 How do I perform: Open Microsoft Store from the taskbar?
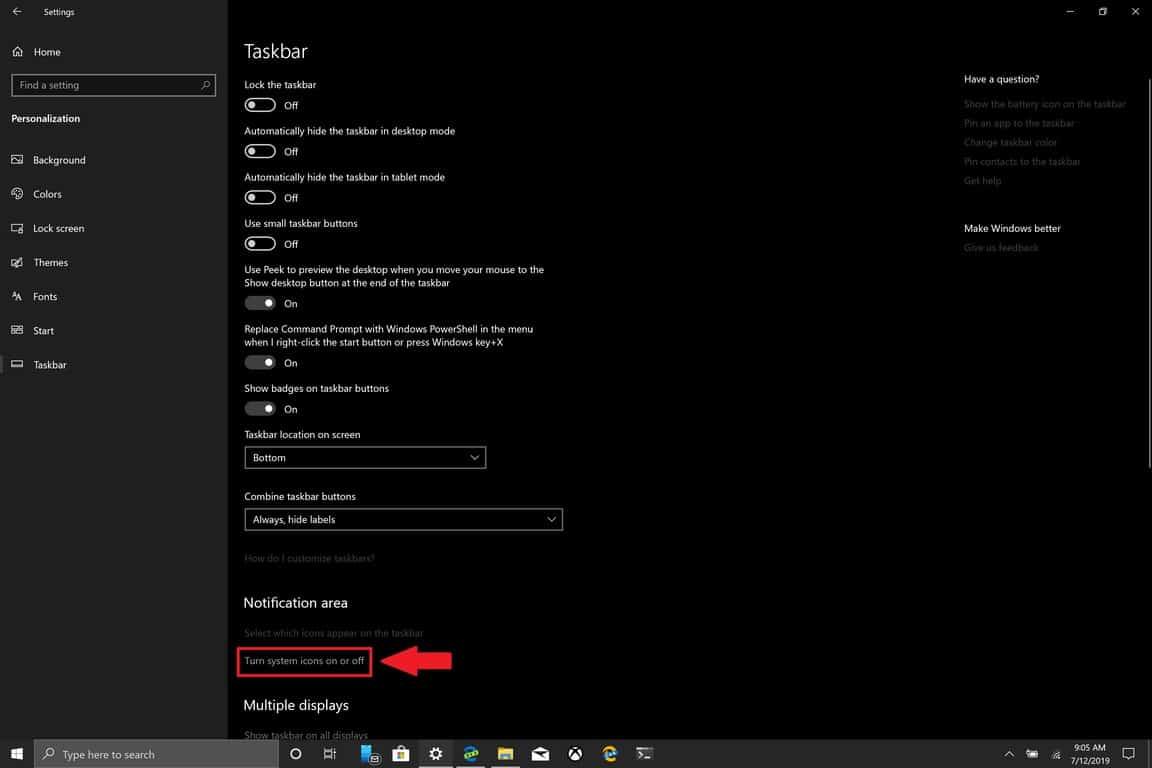pyautogui.click(x=401, y=754)
